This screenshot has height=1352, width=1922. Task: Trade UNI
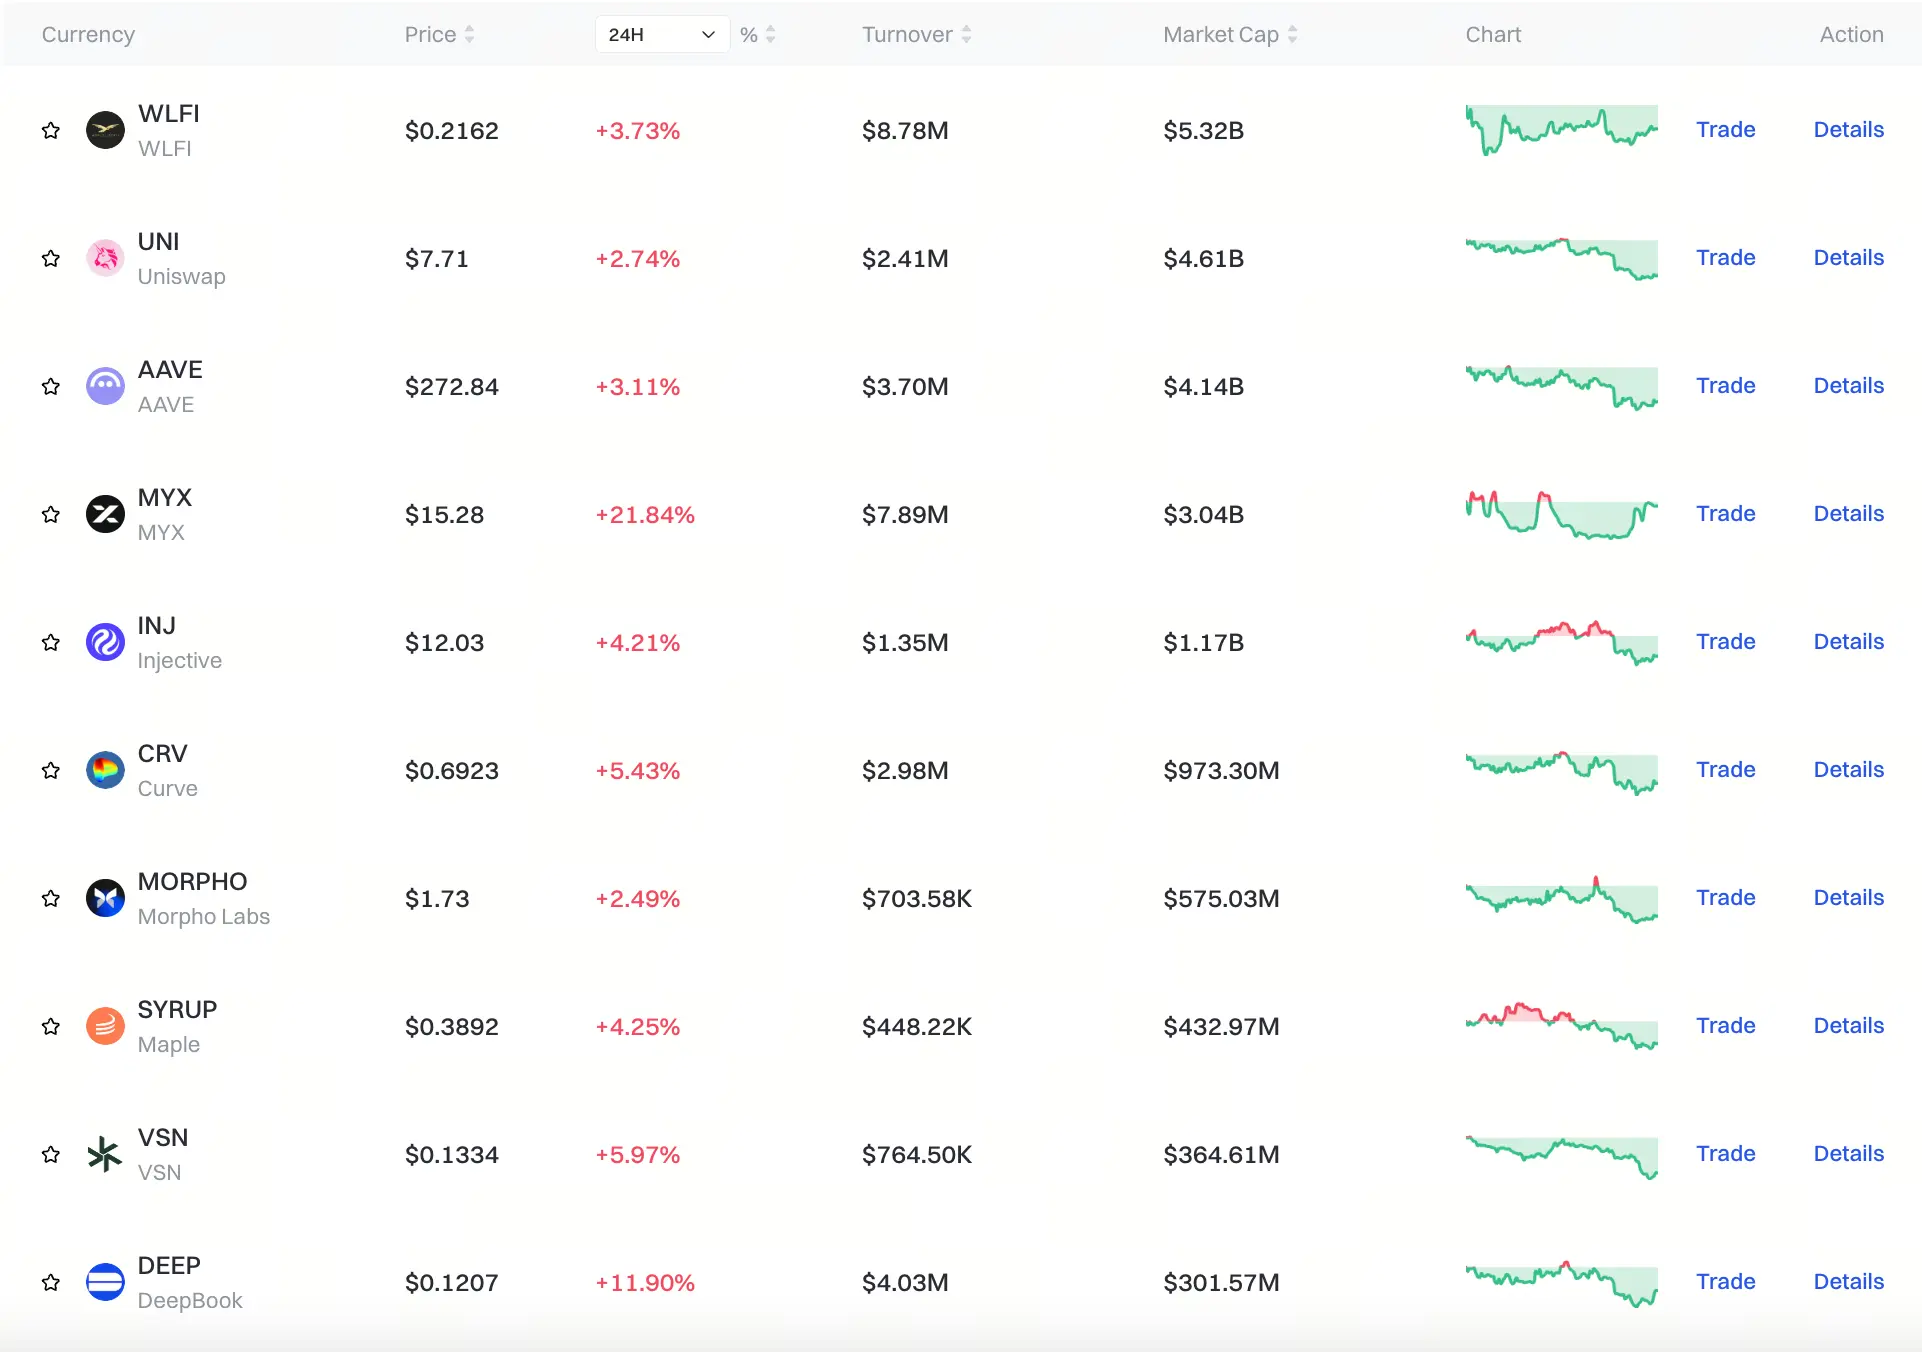pos(1725,258)
